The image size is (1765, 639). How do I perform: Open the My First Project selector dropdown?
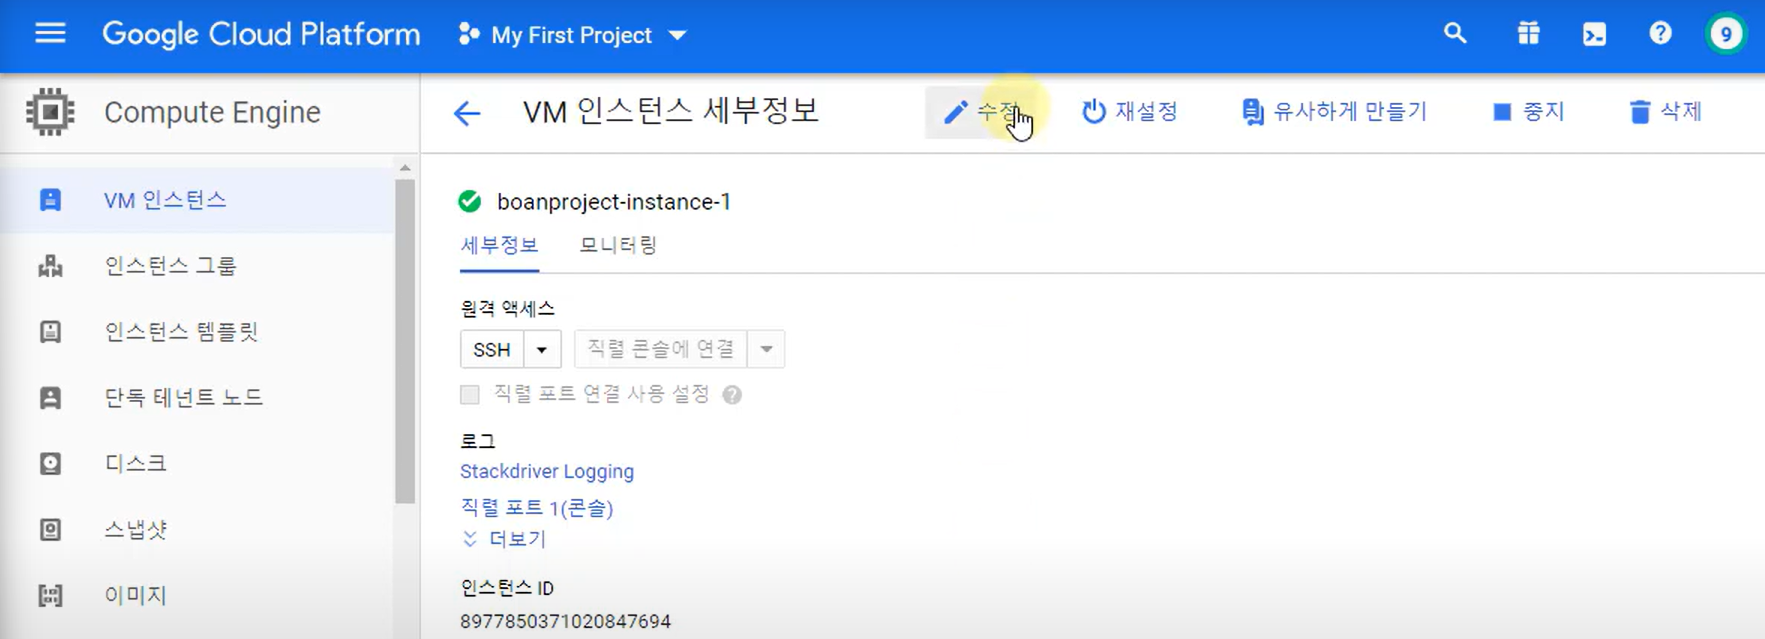[x=573, y=35]
